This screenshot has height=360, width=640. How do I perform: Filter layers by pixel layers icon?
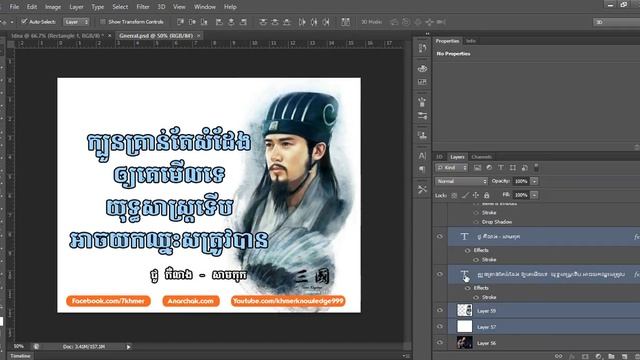click(x=477, y=168)
